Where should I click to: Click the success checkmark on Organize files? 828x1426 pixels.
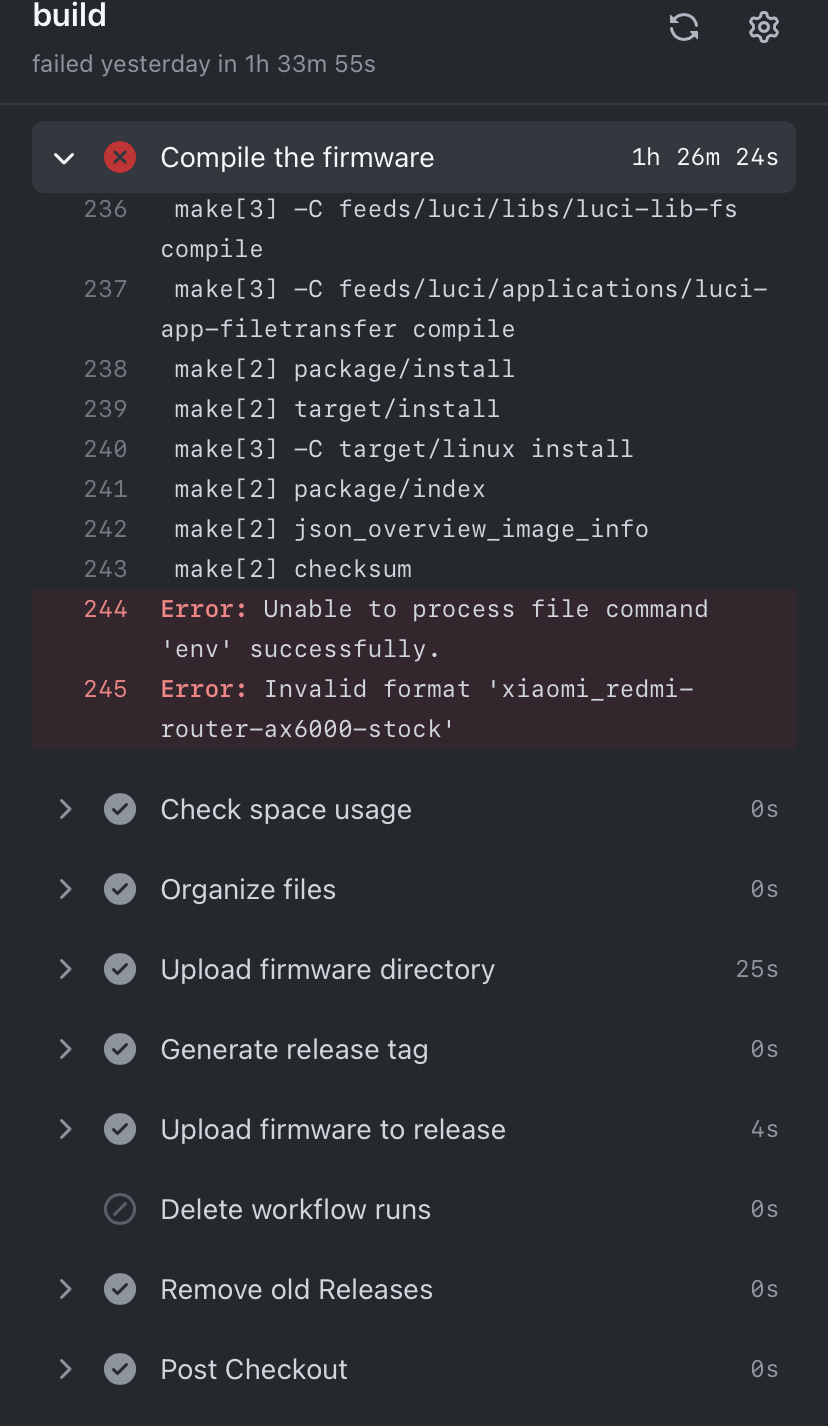click(120, 889)
